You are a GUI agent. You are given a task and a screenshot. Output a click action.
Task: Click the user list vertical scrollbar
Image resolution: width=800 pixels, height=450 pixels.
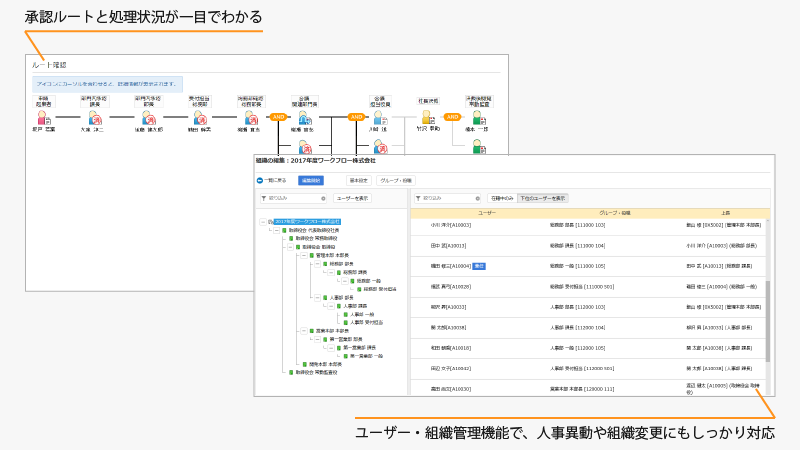click(768, 320)
